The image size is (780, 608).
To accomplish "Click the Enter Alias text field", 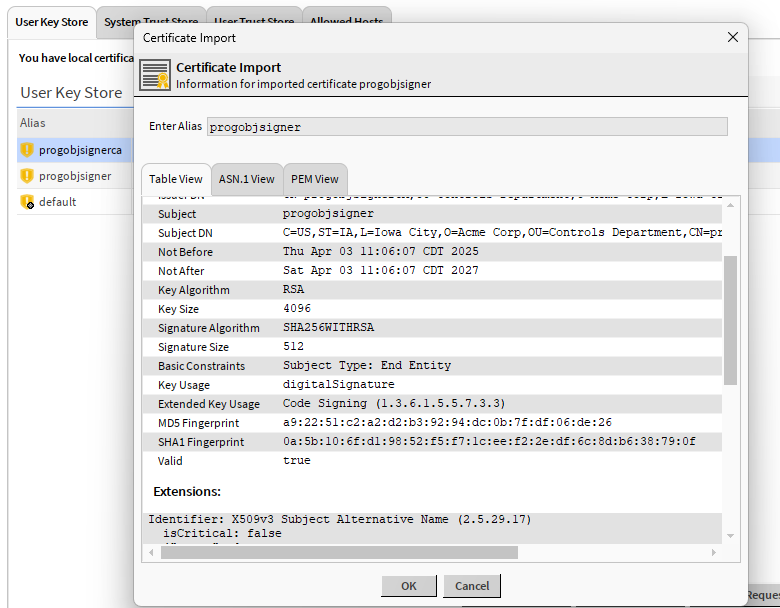I will (466, 127).
